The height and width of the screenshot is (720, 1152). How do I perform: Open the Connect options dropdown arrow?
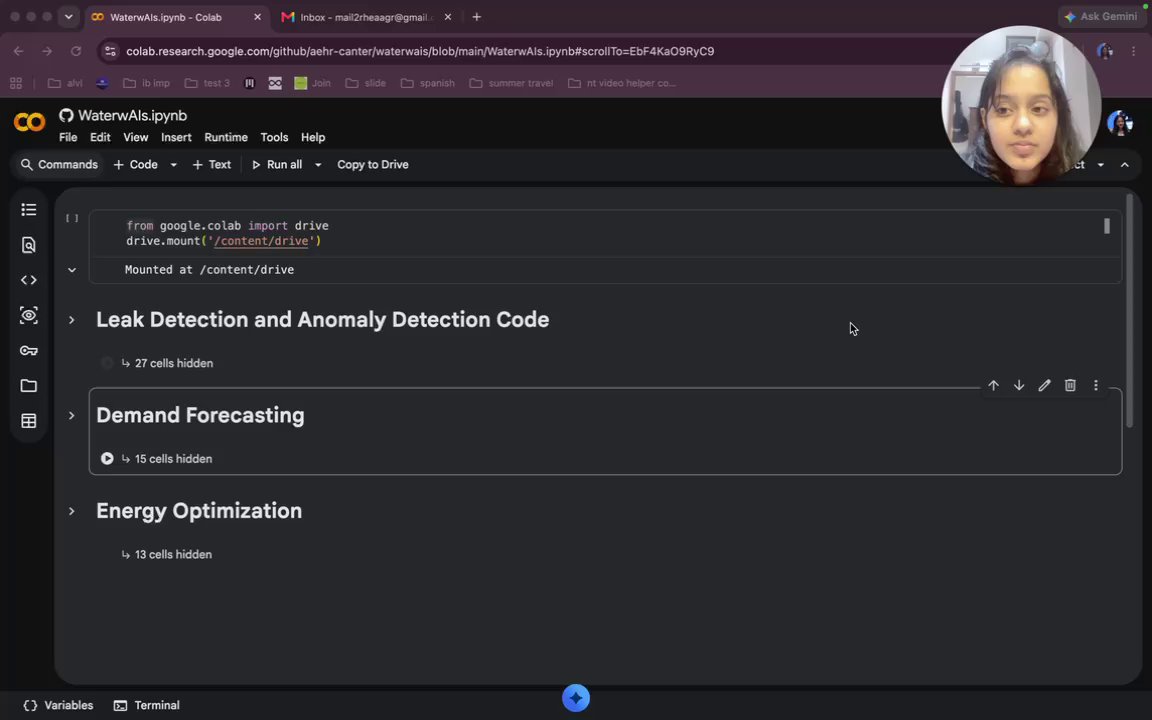[1101, 165]
